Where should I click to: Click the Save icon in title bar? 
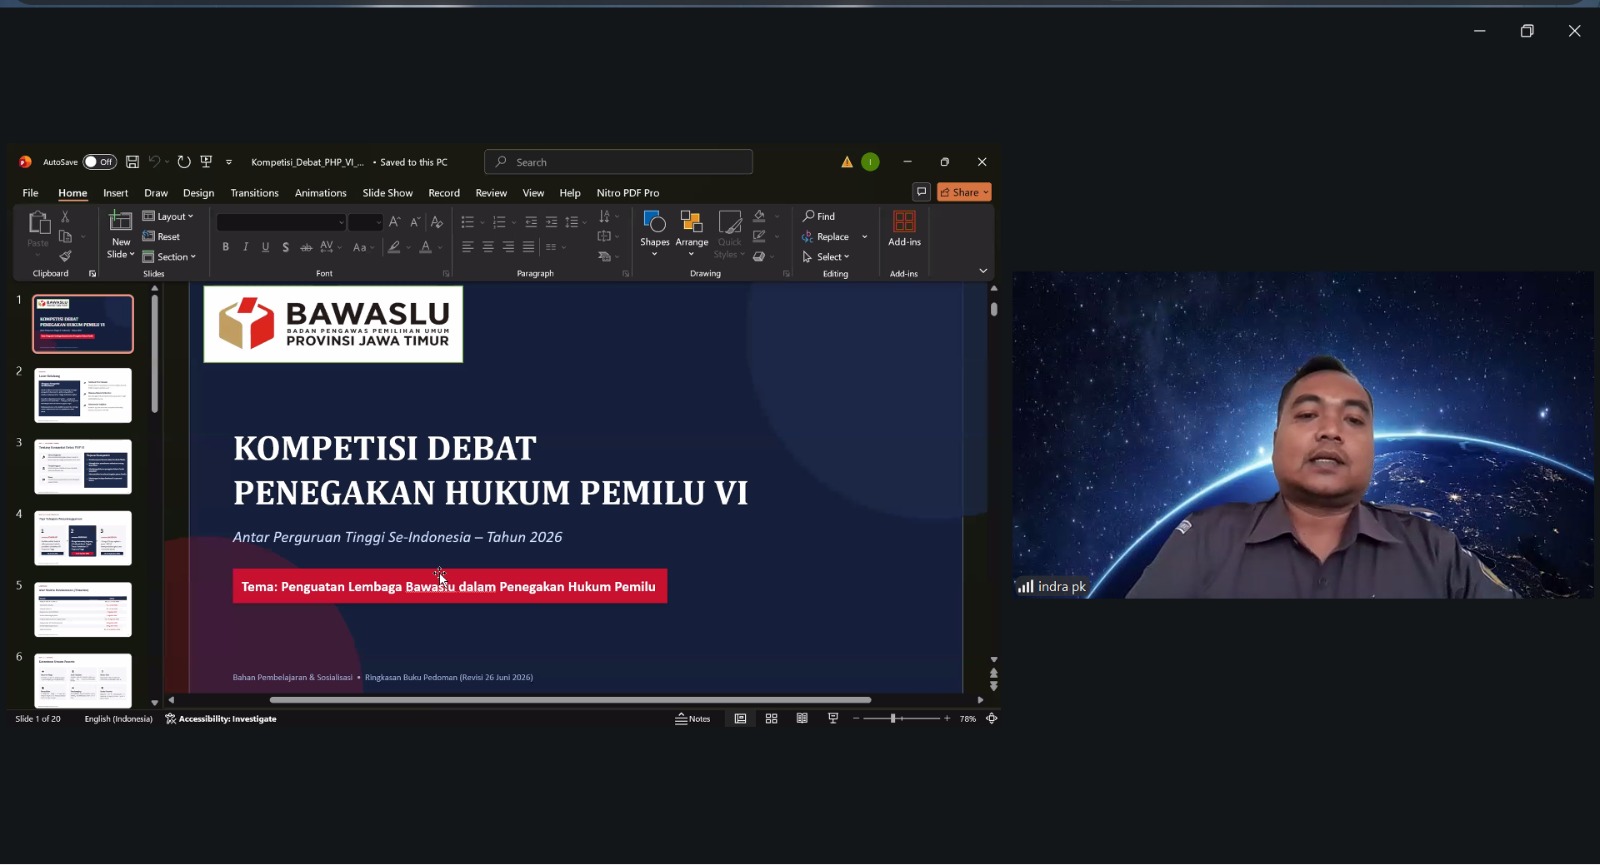[132, 162]
